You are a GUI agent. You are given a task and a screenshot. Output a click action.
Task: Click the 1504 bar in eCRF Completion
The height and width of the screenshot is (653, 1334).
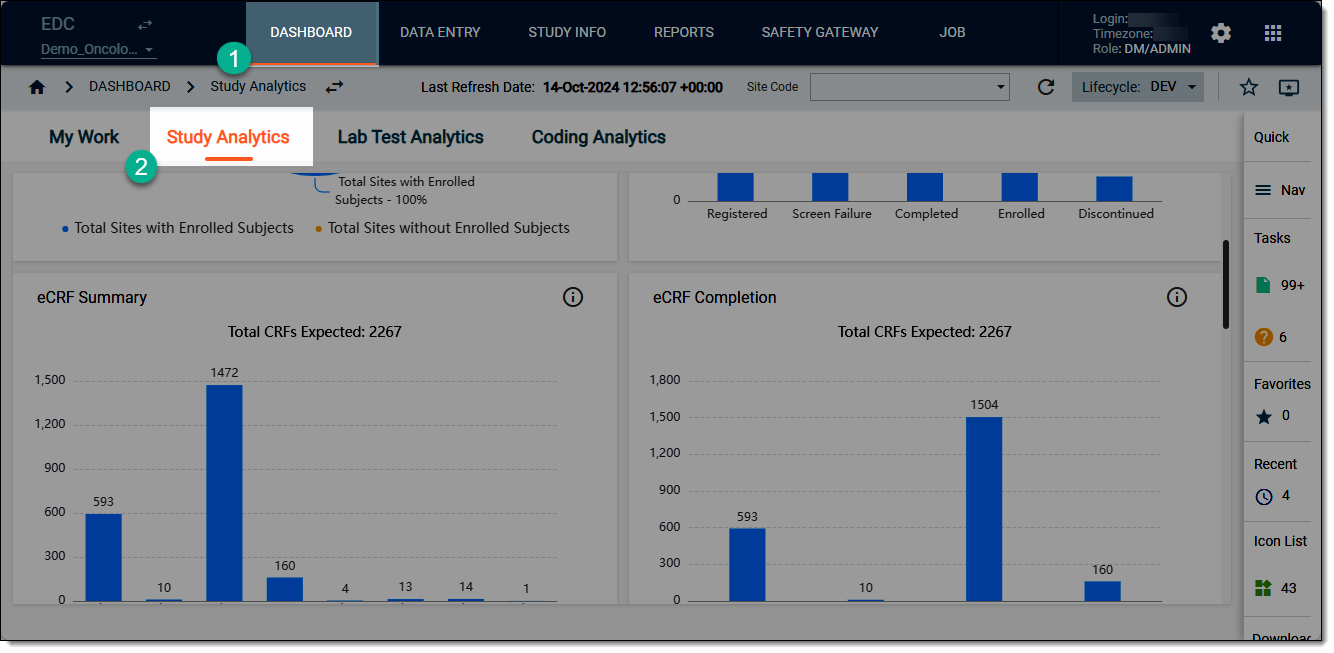click(x=984, y=509)
